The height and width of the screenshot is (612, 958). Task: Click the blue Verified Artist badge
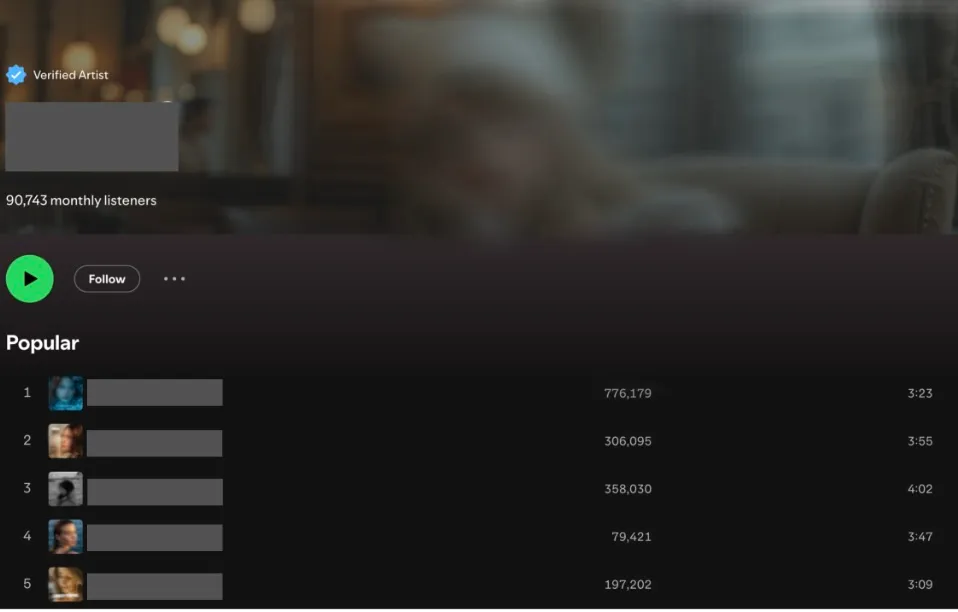click(x=16, y=75)
